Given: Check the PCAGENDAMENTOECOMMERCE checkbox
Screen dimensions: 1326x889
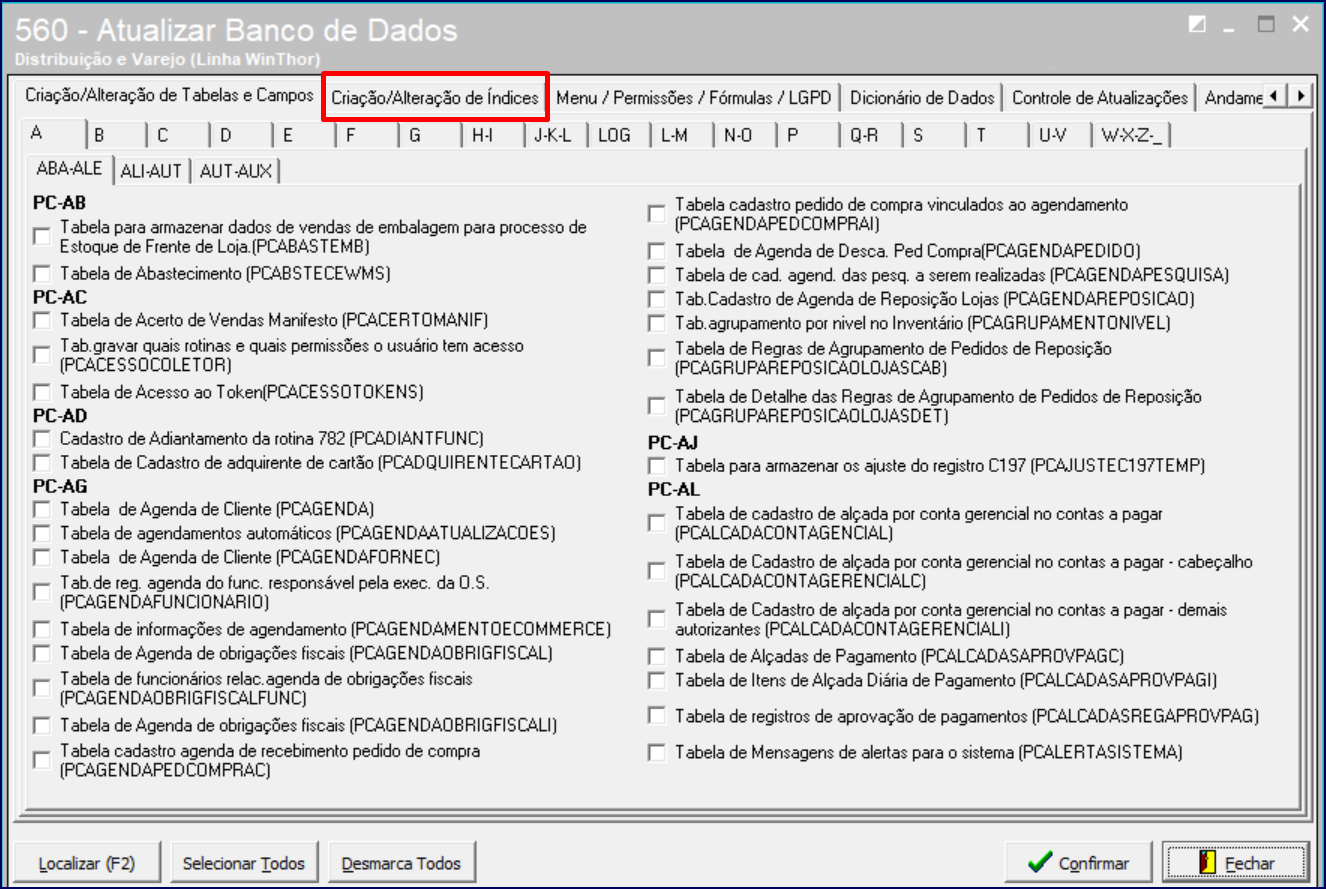Looking at the screenshot, I should pos(41,629).
